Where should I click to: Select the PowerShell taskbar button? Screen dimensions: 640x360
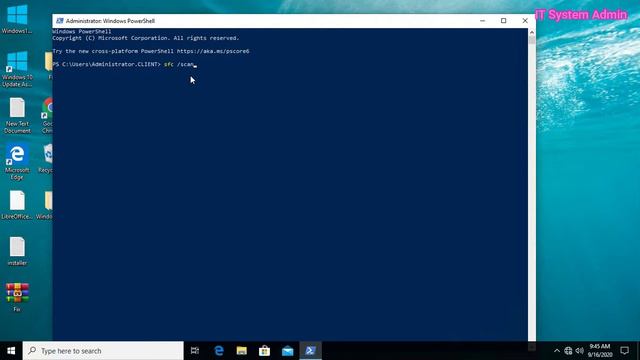click(310, 351)
